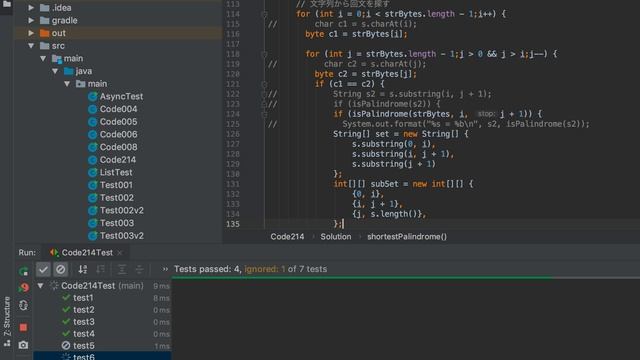Collapse the src folder
The width and height of the screenshot is (640, 360).
(x=31, y=46)
